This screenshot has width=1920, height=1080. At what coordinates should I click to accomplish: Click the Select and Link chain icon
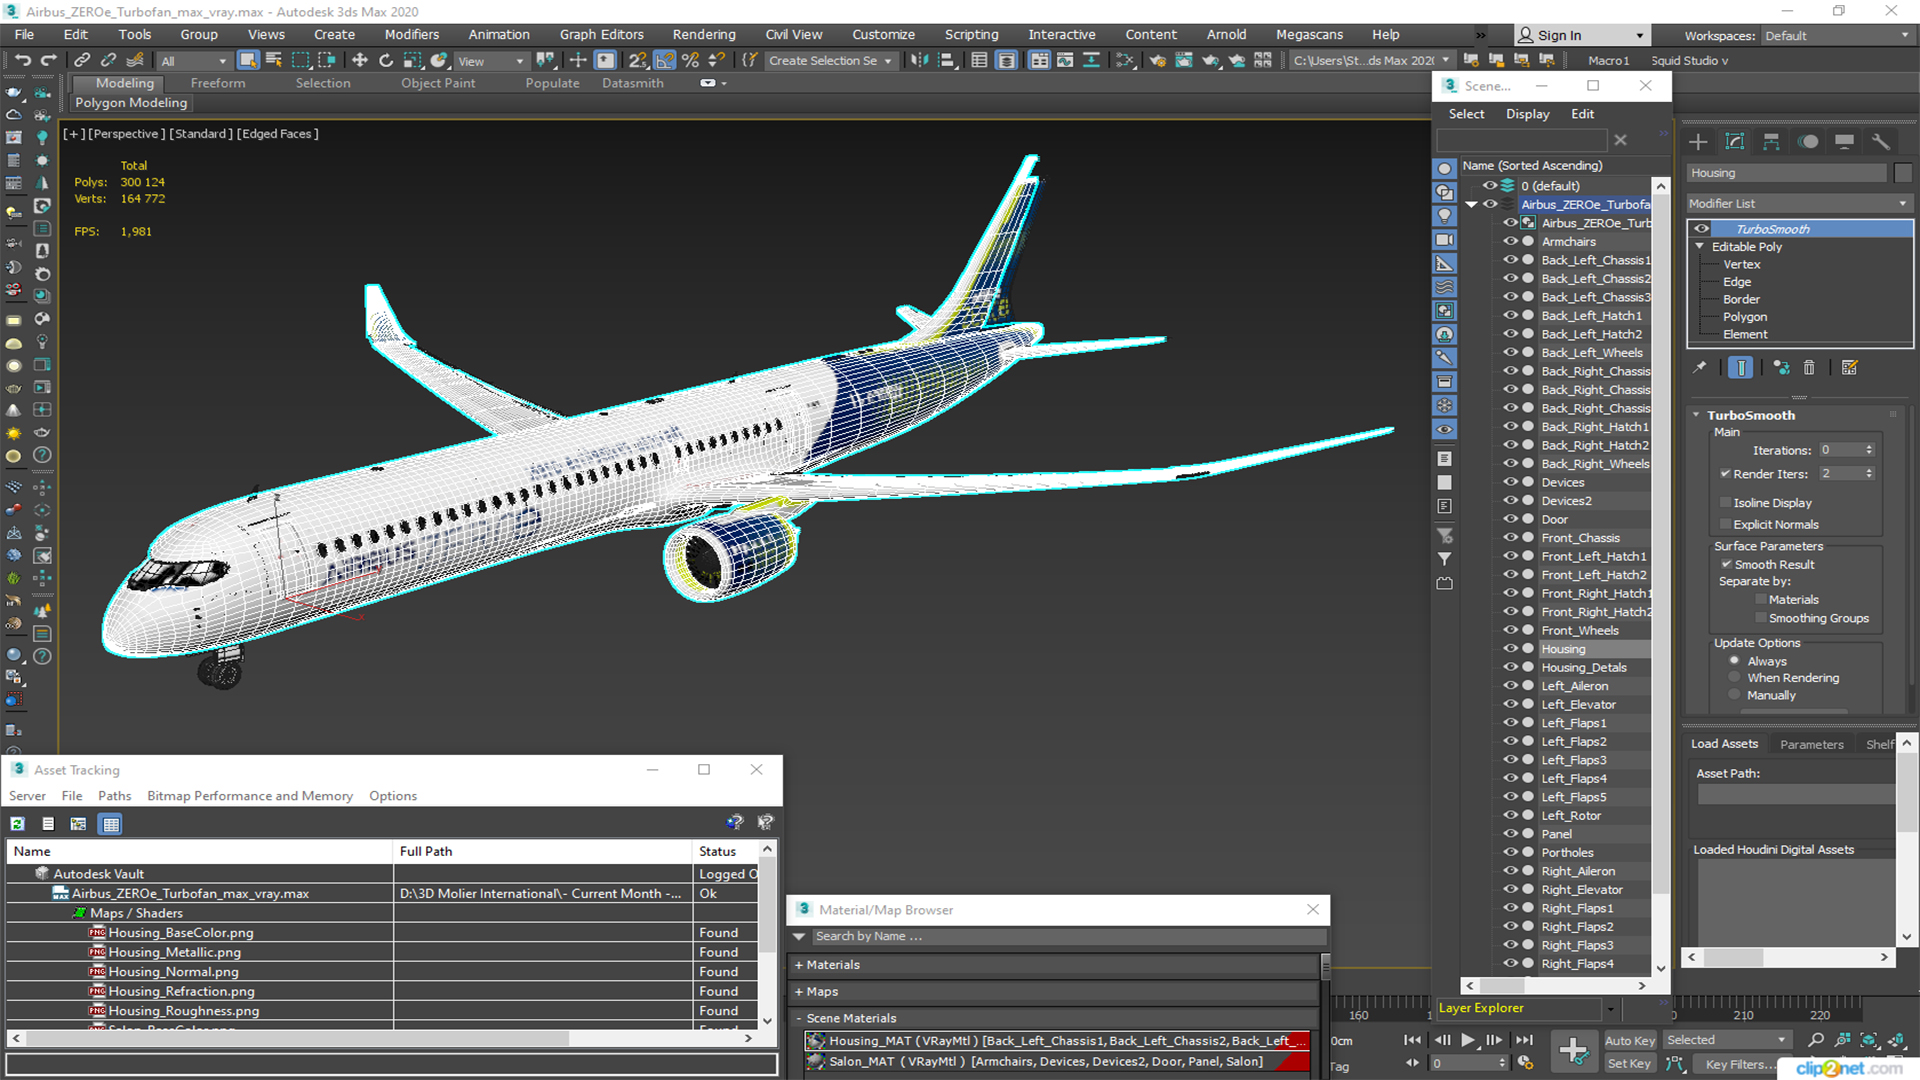pyautogui.click(x=83, y=60)
